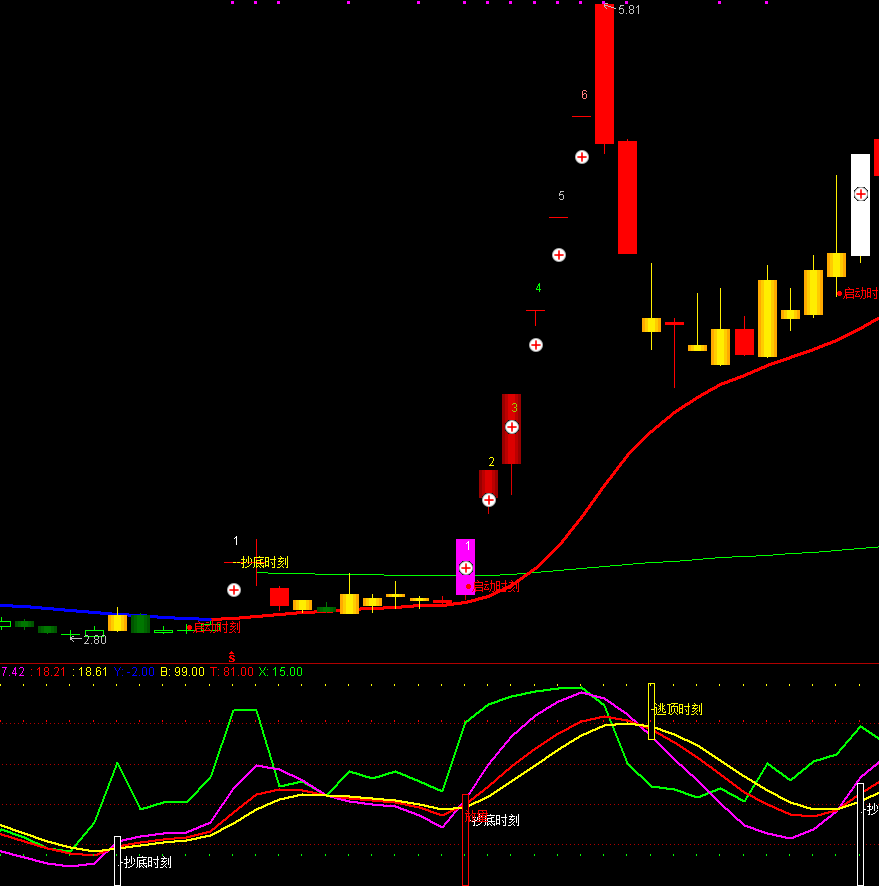Click the plus marker on candle number 3
This screenshot has height=886, width=879.
512,427
